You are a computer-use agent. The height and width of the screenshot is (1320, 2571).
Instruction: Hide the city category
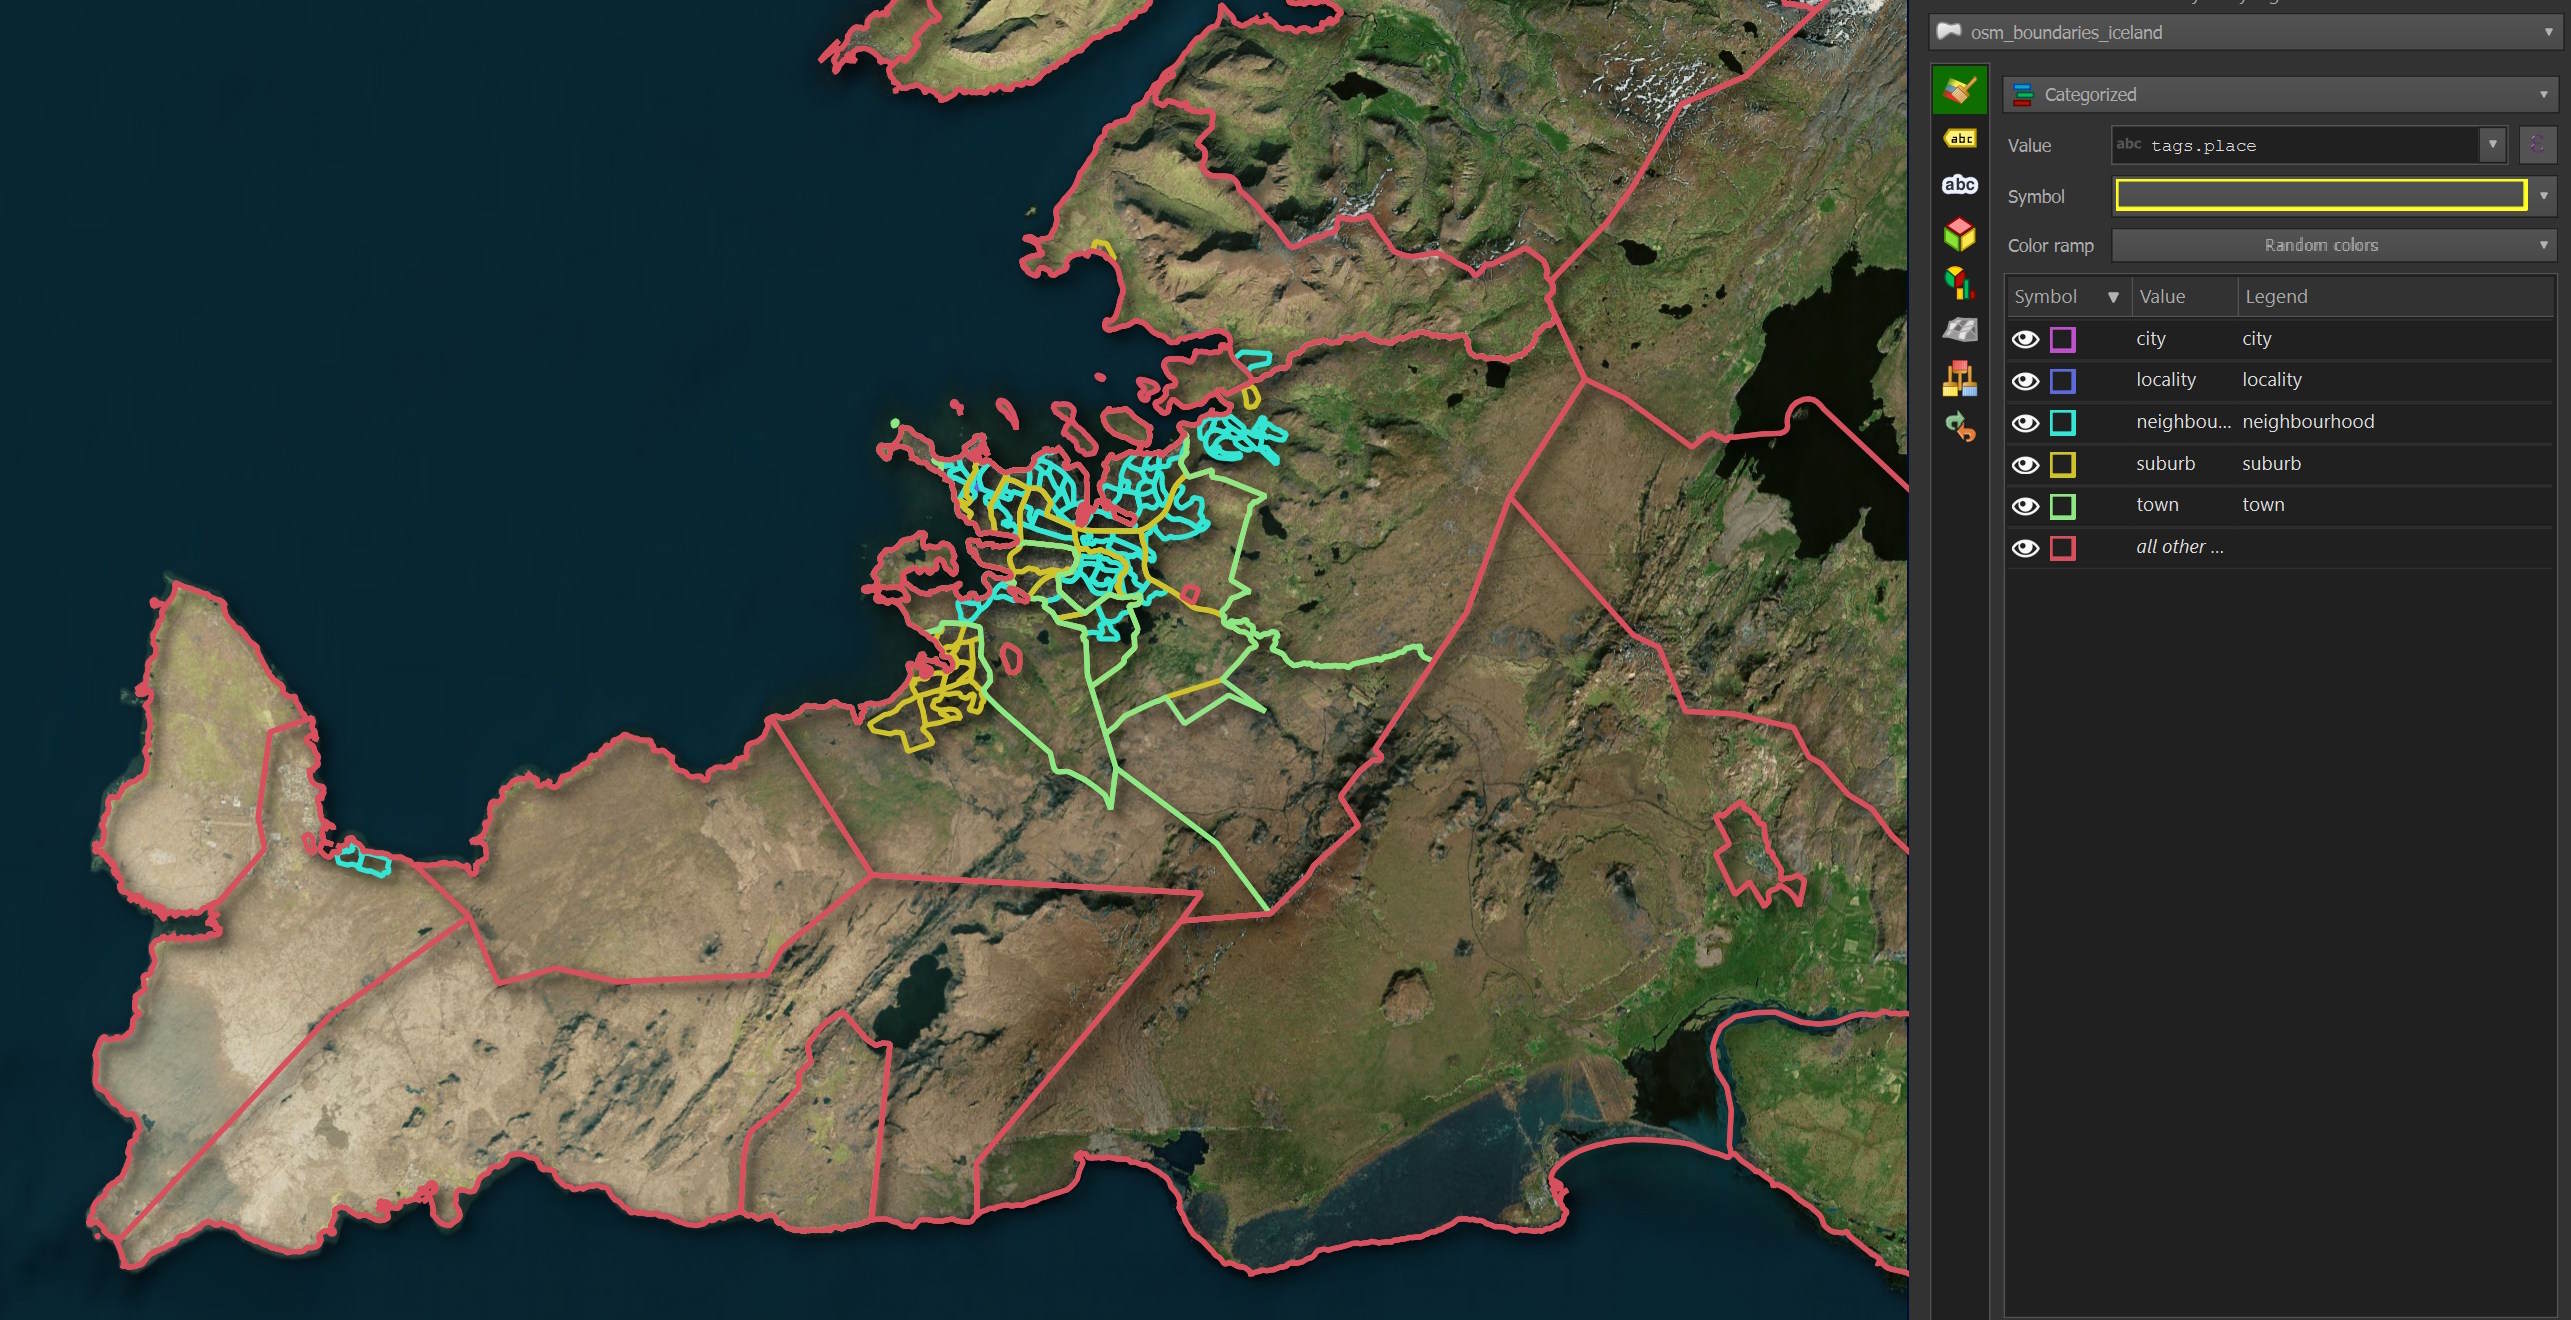pyautogui.click(x=2025, y=339)
